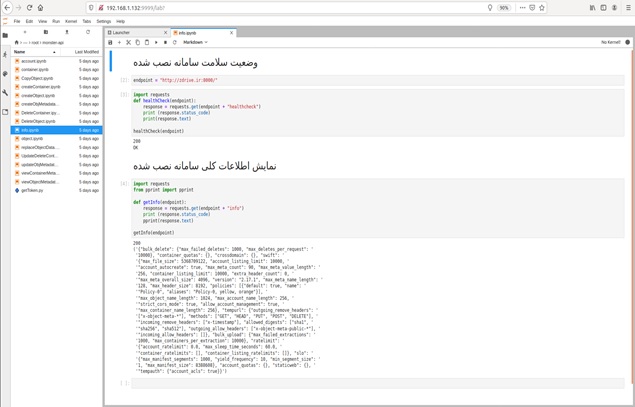Image resolution: width=635 pixels, height=407 pixels.
Task: Close the Launcher tab
Action: [165, 33]
